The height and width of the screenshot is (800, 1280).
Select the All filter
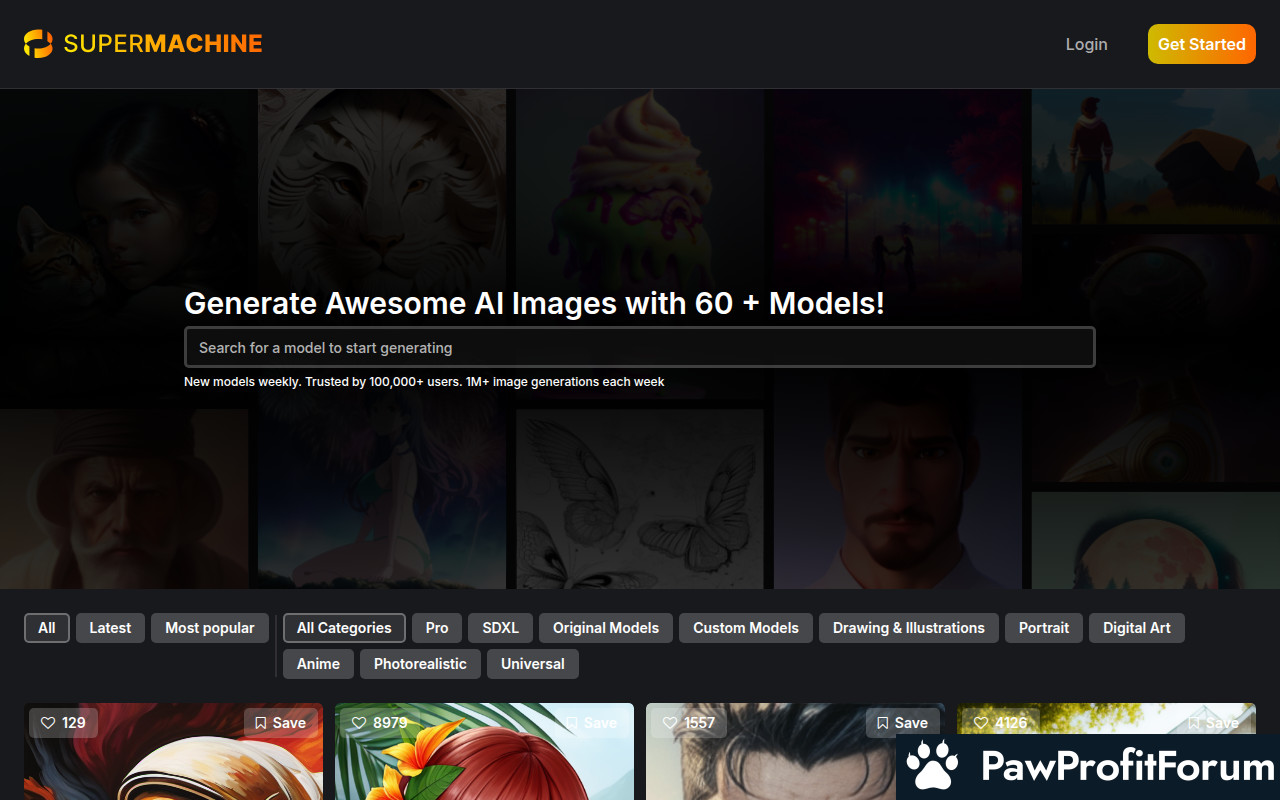tap(47, 628)
